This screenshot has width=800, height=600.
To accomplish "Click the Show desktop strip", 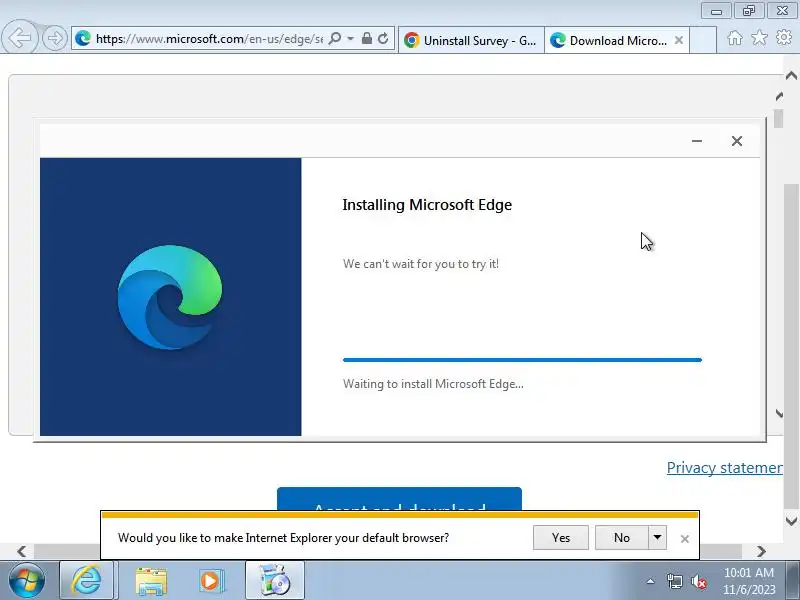I will click(x=794, y=581).
